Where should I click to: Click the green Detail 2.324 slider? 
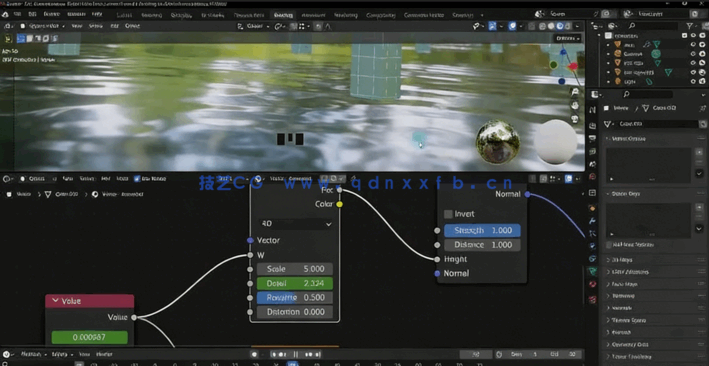(295, 284)
